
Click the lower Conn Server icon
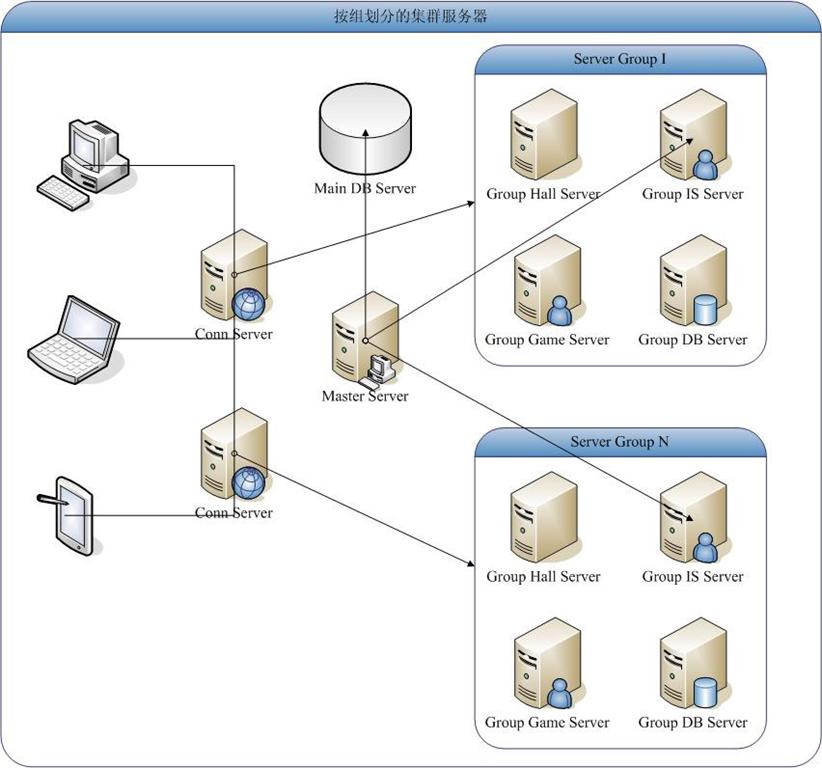(x=234, y=454)
